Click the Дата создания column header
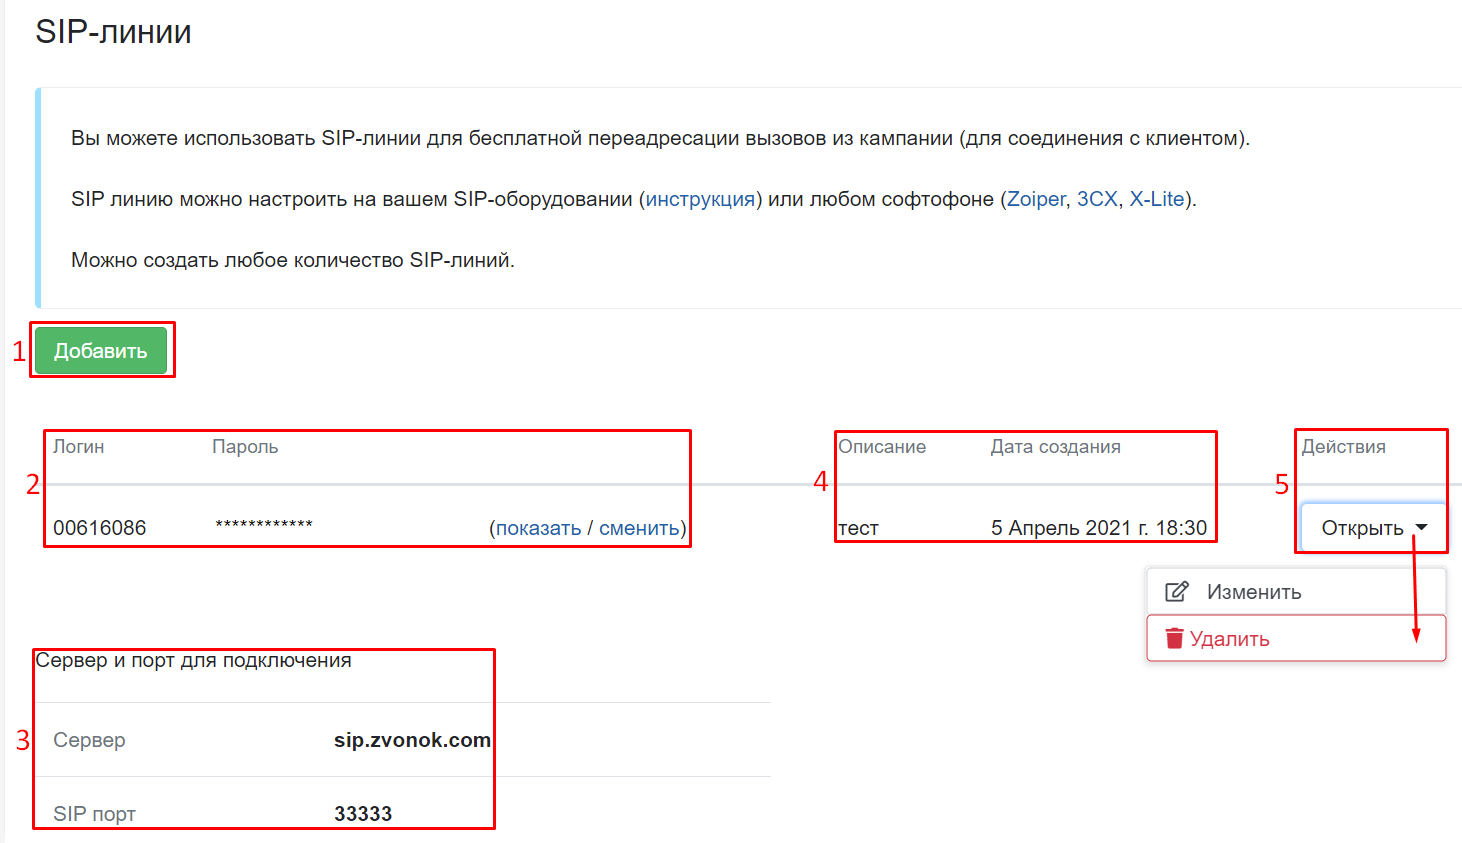 click(1056, 447)
